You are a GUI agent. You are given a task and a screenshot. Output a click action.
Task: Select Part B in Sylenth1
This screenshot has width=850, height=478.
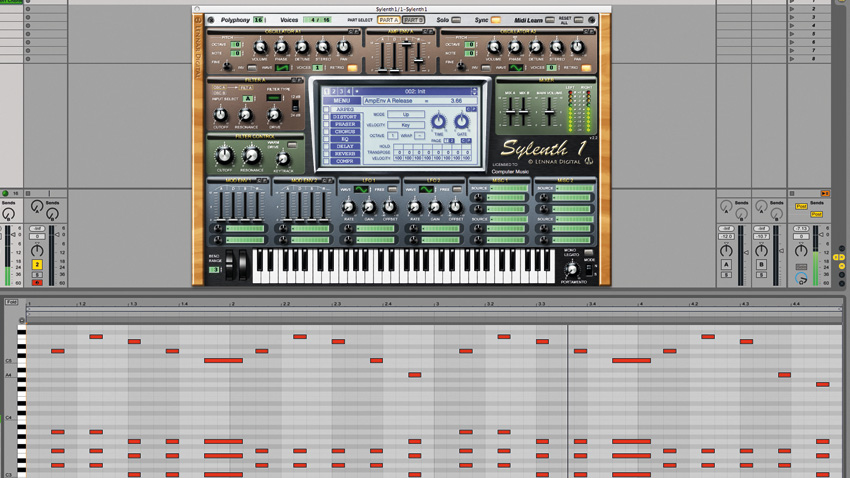pyautogui.click(x=413, y=20)
